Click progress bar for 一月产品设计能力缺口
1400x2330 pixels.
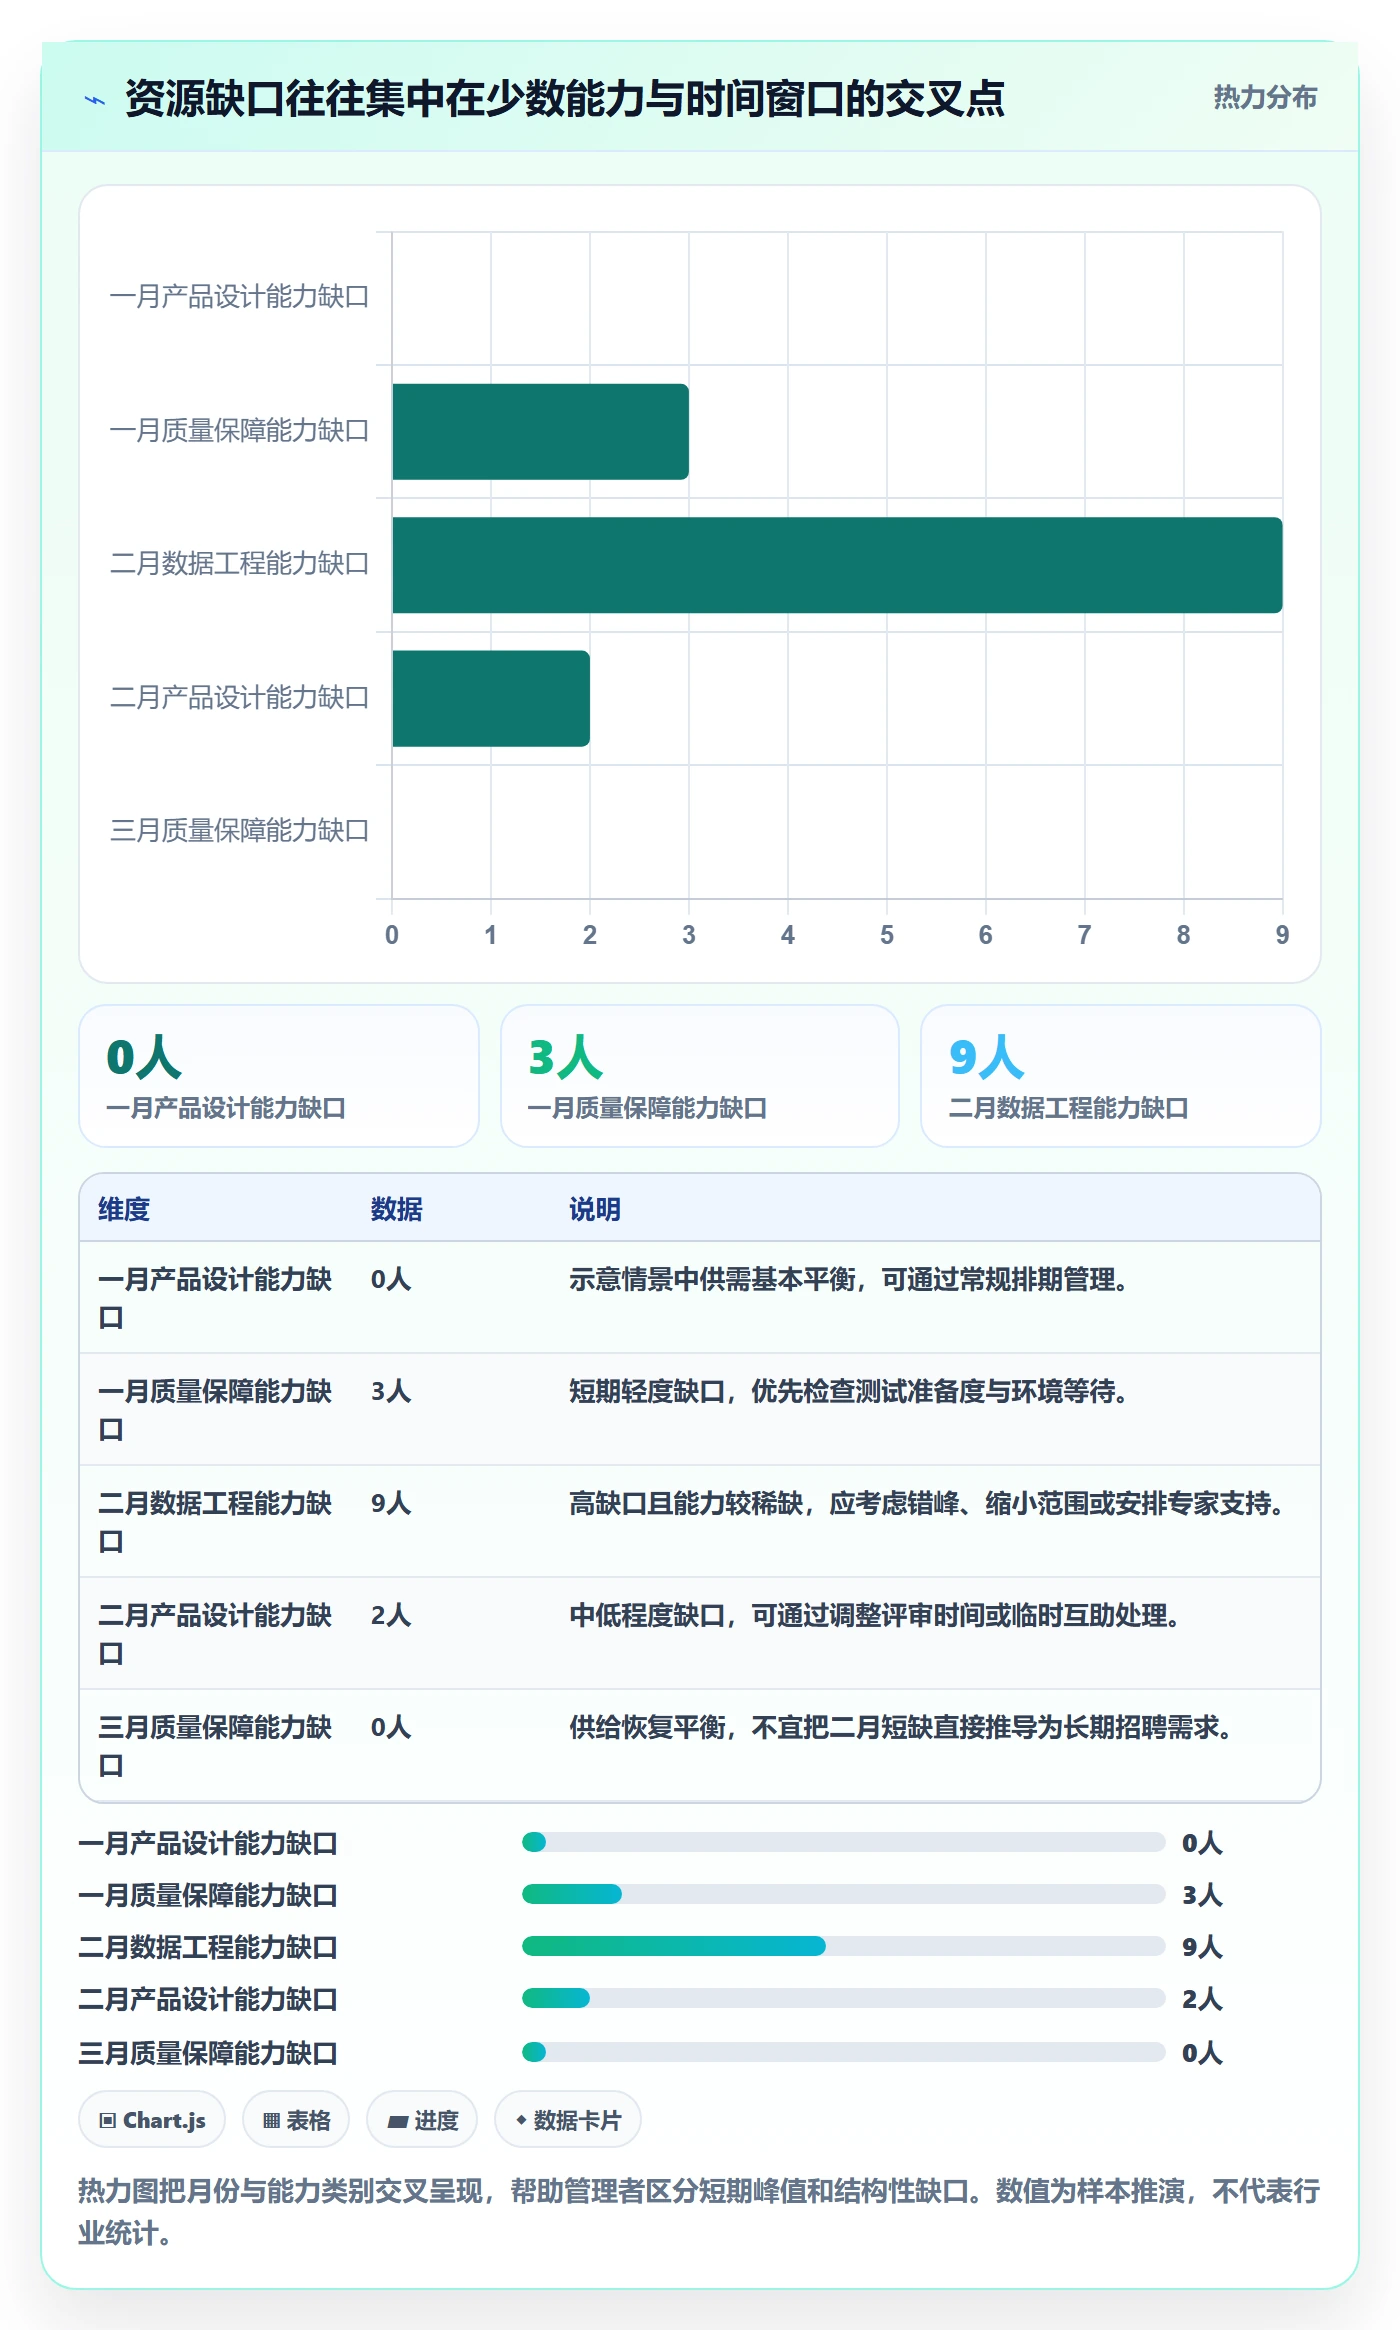point(843,1842)
